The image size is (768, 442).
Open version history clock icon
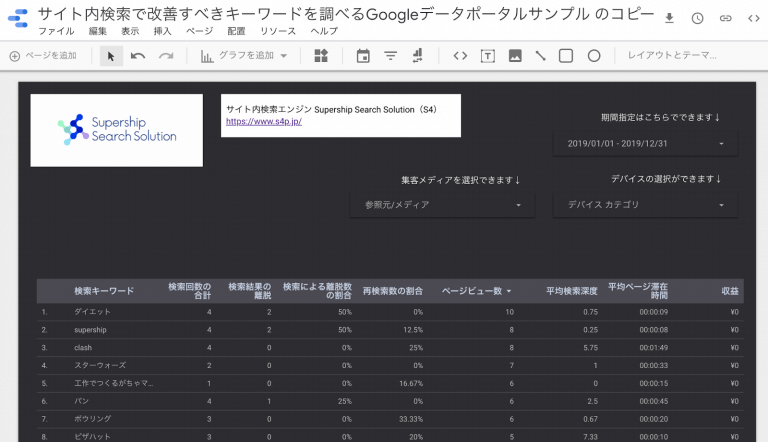(x=697, y=19)
